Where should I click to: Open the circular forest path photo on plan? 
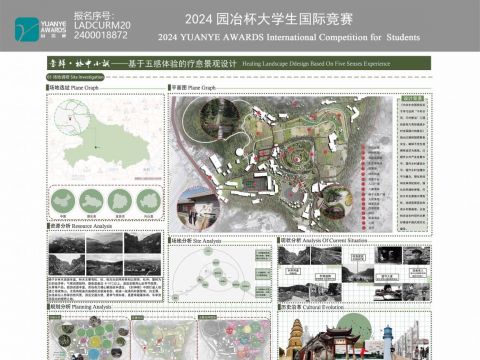(220, 119)
